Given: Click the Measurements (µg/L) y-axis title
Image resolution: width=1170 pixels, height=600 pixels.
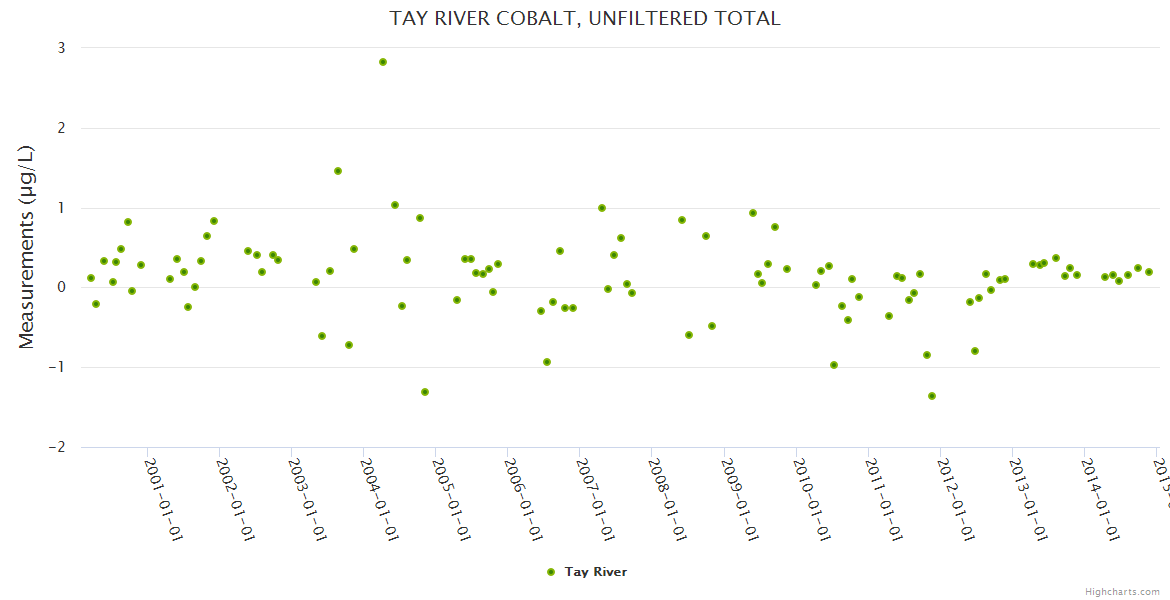Looking at the screenshot, I should pyautogui.click(x=27, y=247).
